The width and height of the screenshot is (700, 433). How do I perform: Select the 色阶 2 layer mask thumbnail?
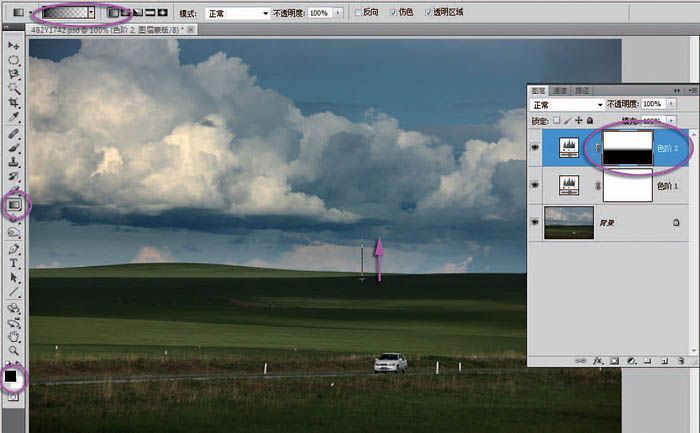622,146
